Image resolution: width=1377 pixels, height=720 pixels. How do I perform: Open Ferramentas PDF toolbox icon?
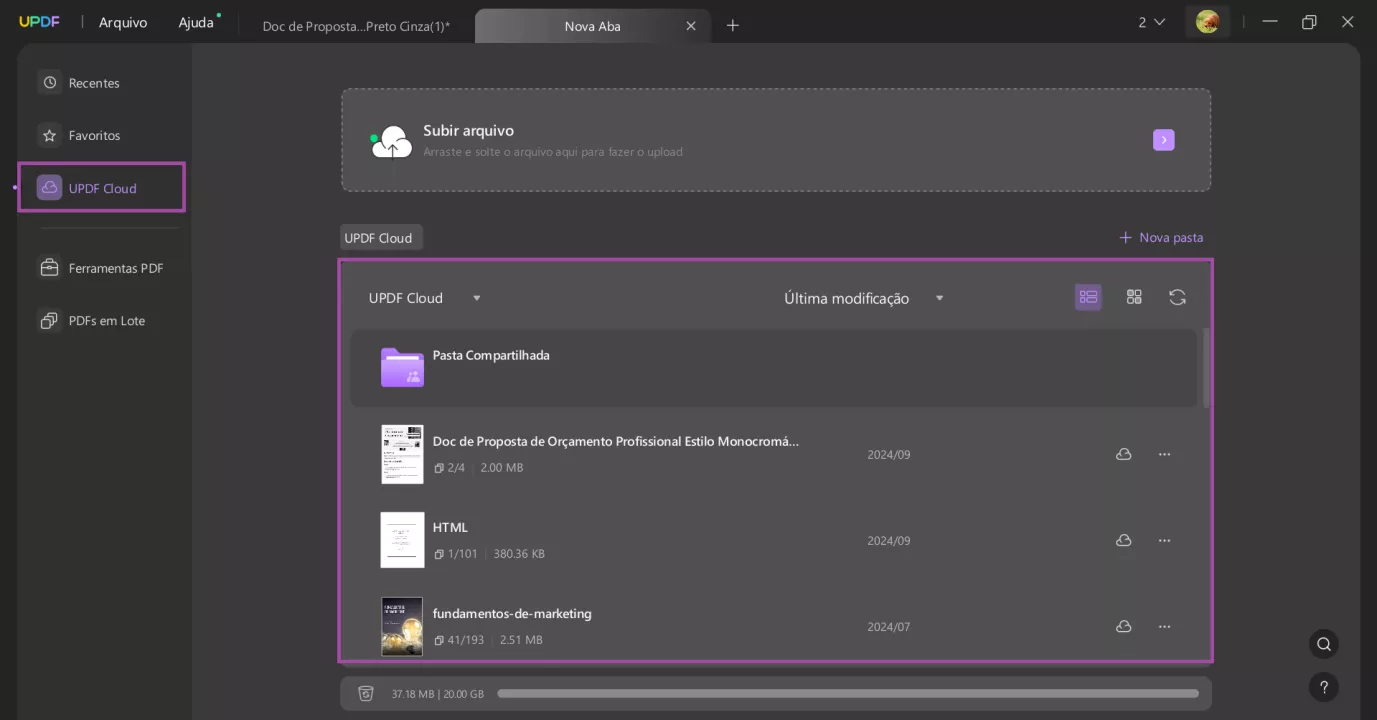tap(49, 267)
